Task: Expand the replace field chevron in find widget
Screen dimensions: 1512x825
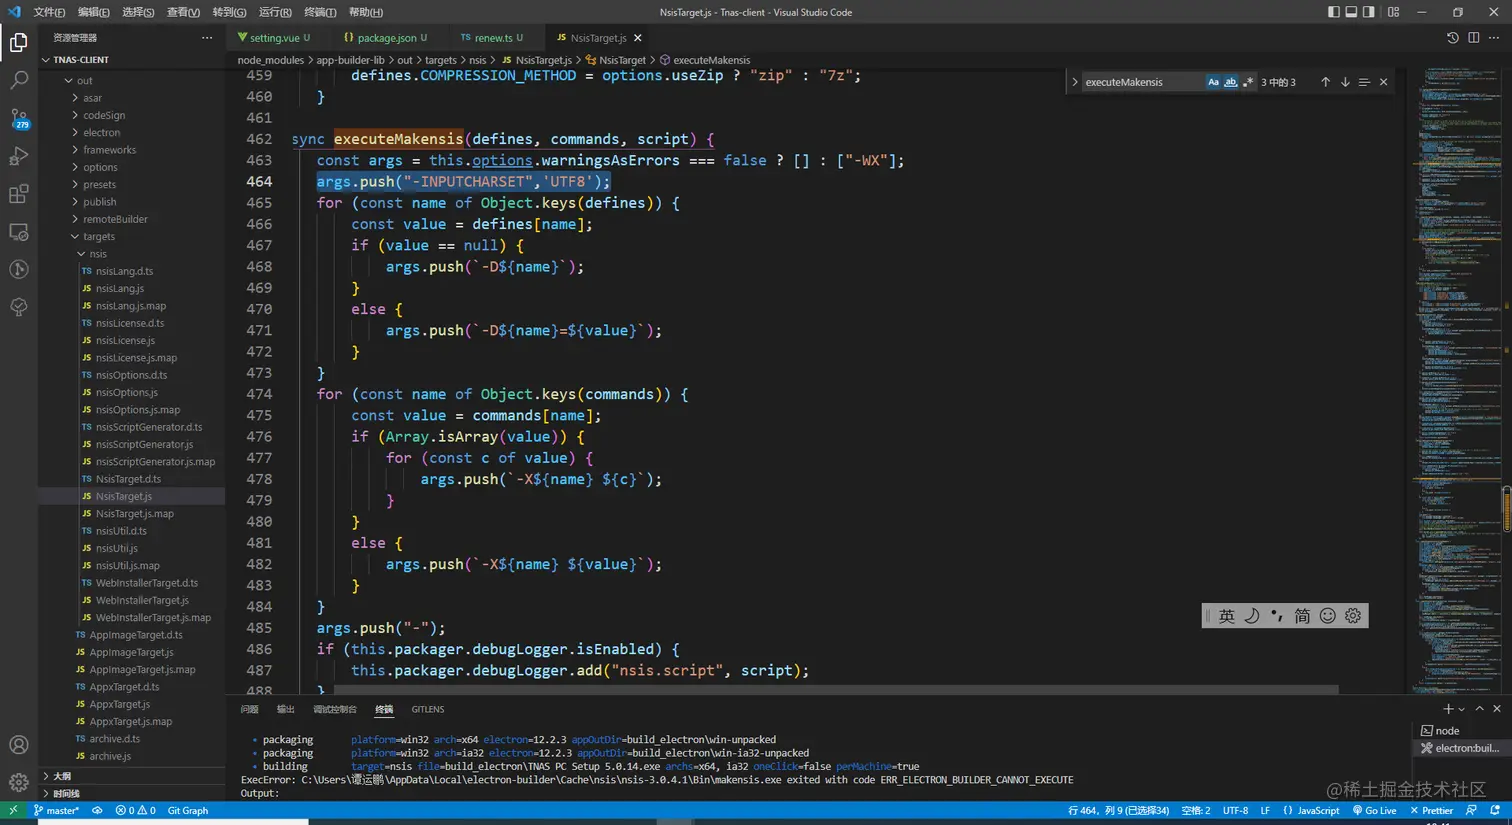Action: click(1075, 82)
